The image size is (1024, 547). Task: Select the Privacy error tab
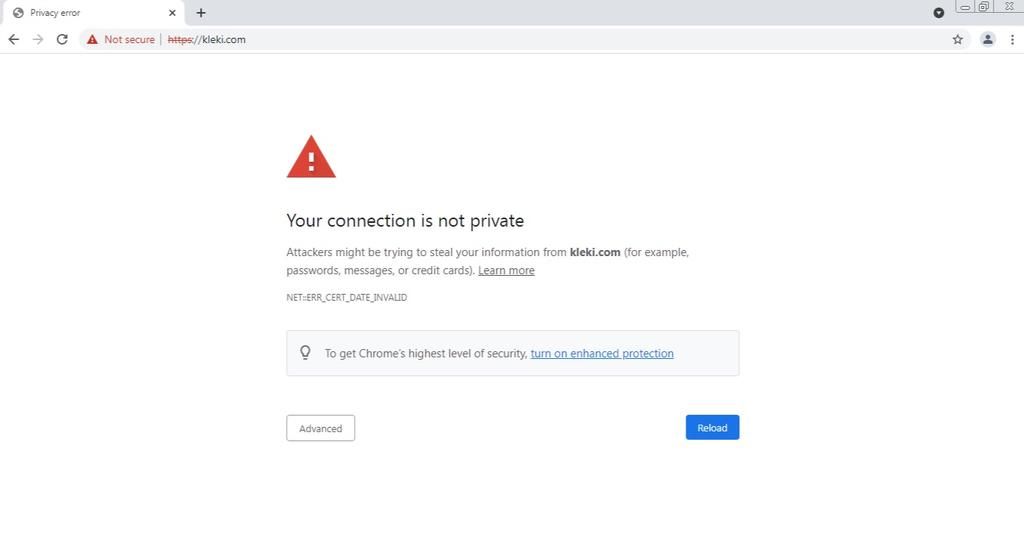tap(80, 13)
